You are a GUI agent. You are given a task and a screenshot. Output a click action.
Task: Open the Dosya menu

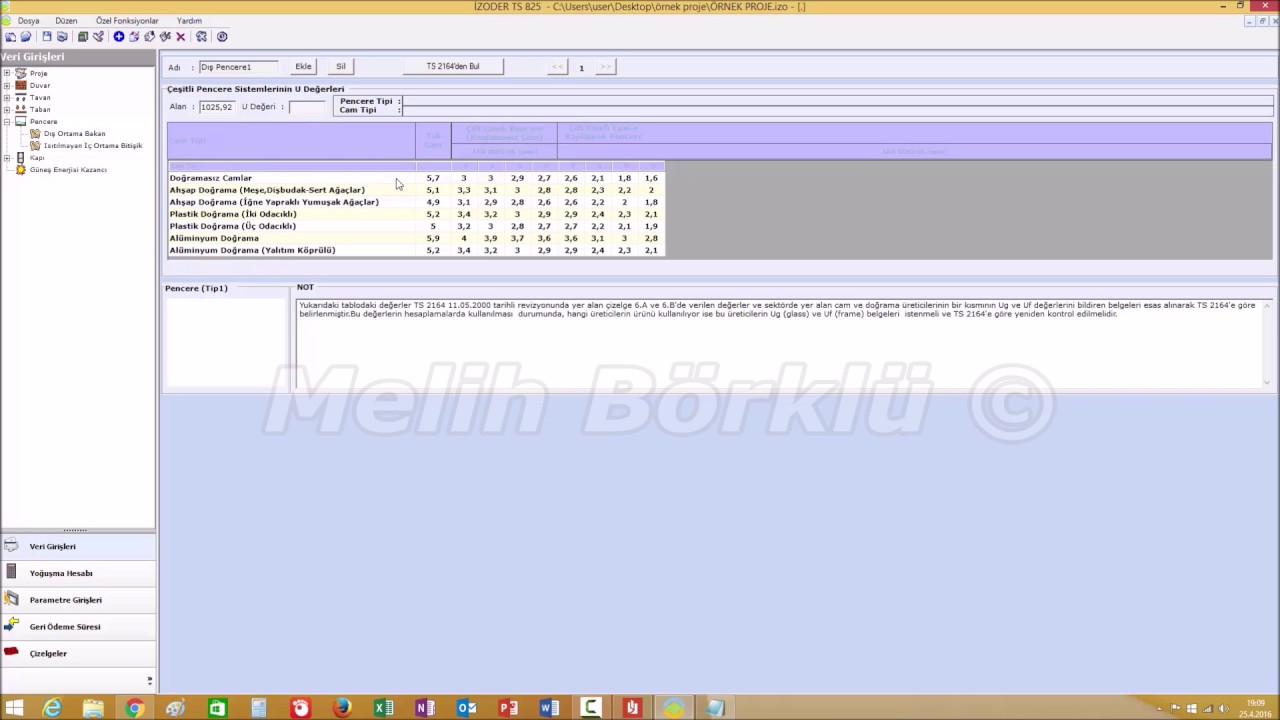pyautogui.click(x=28, y=20)
